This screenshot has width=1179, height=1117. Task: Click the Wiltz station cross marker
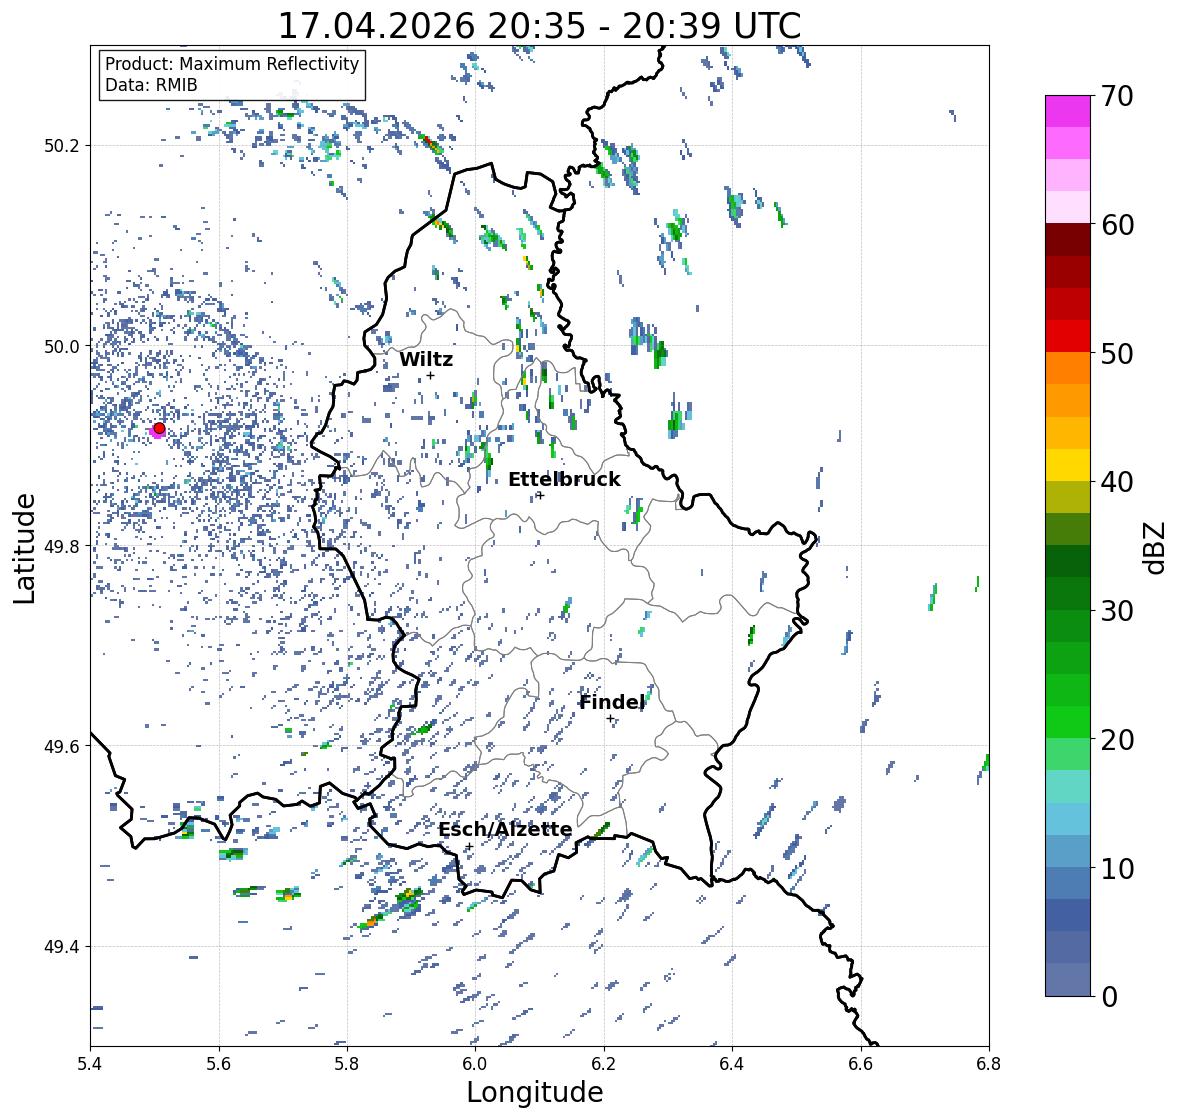(x=430, y=376)
